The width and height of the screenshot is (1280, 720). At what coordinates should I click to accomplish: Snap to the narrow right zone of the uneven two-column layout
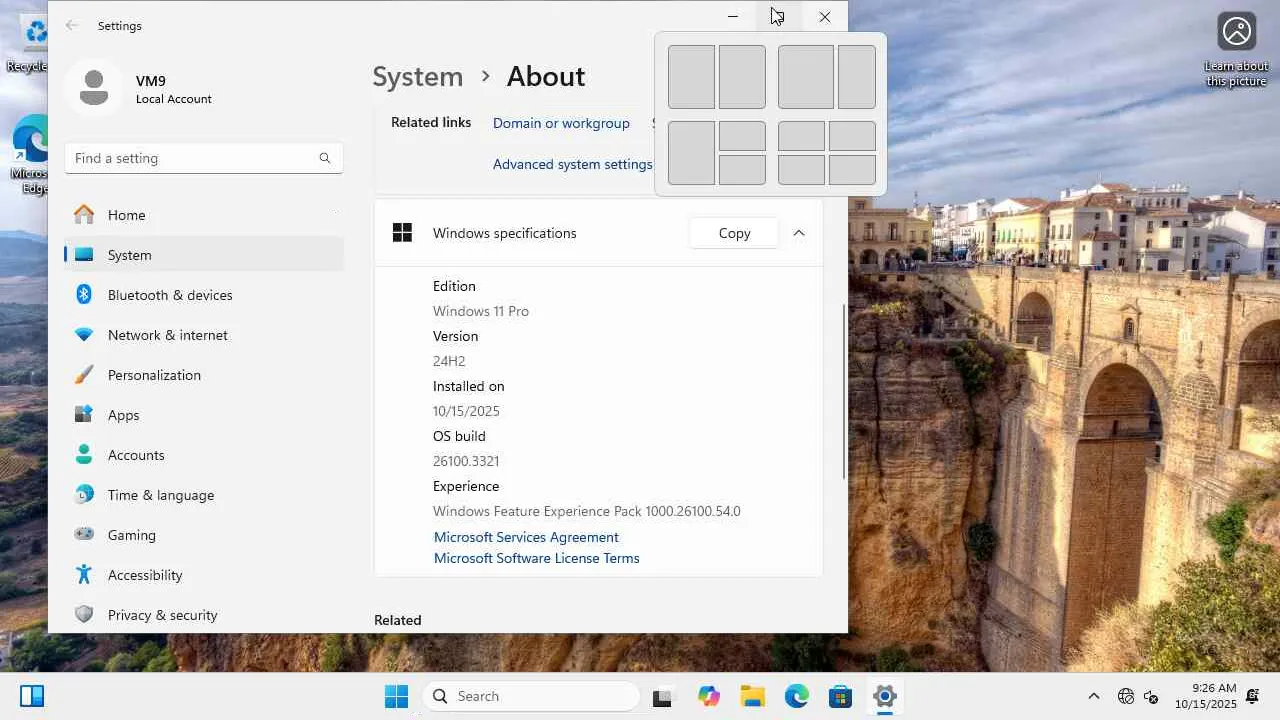click(x=857, y=77)
